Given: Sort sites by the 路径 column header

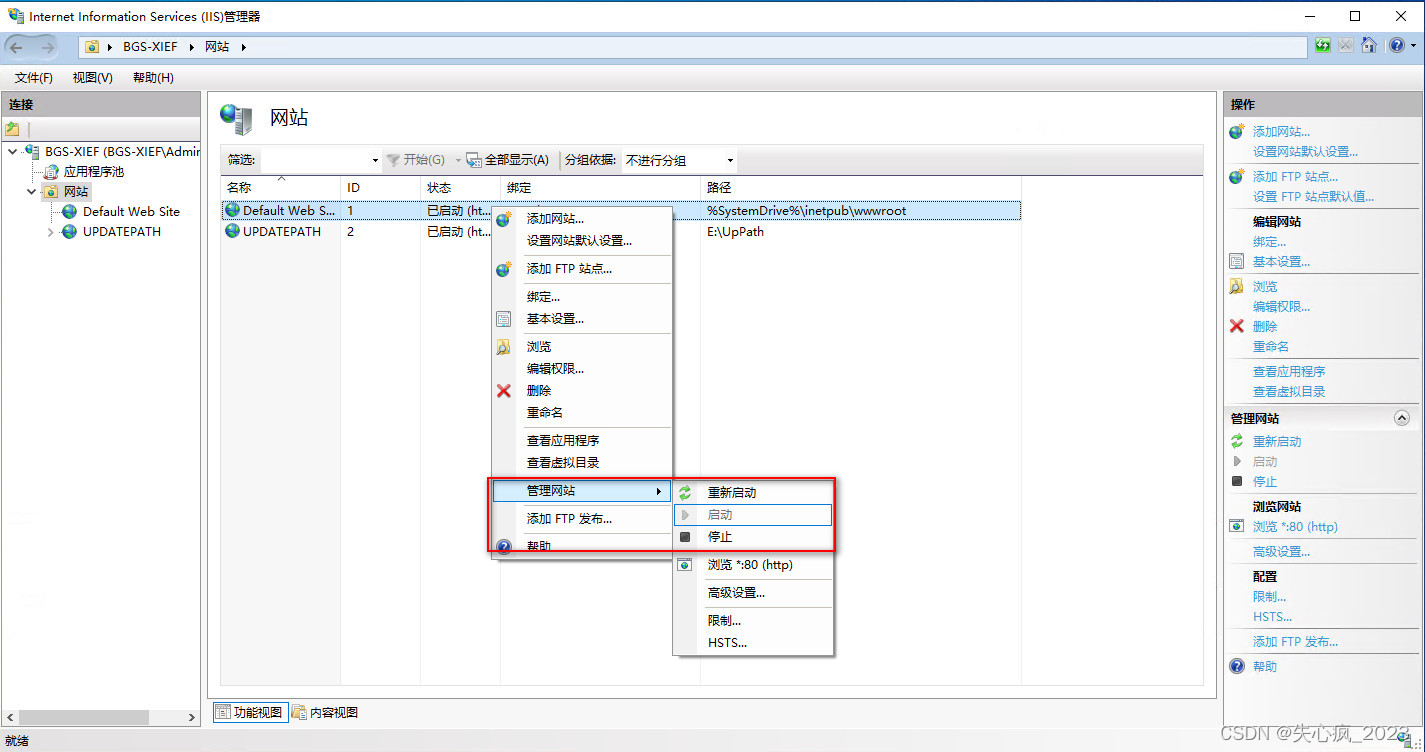Looking at the screenshot, I should [860, 188].
